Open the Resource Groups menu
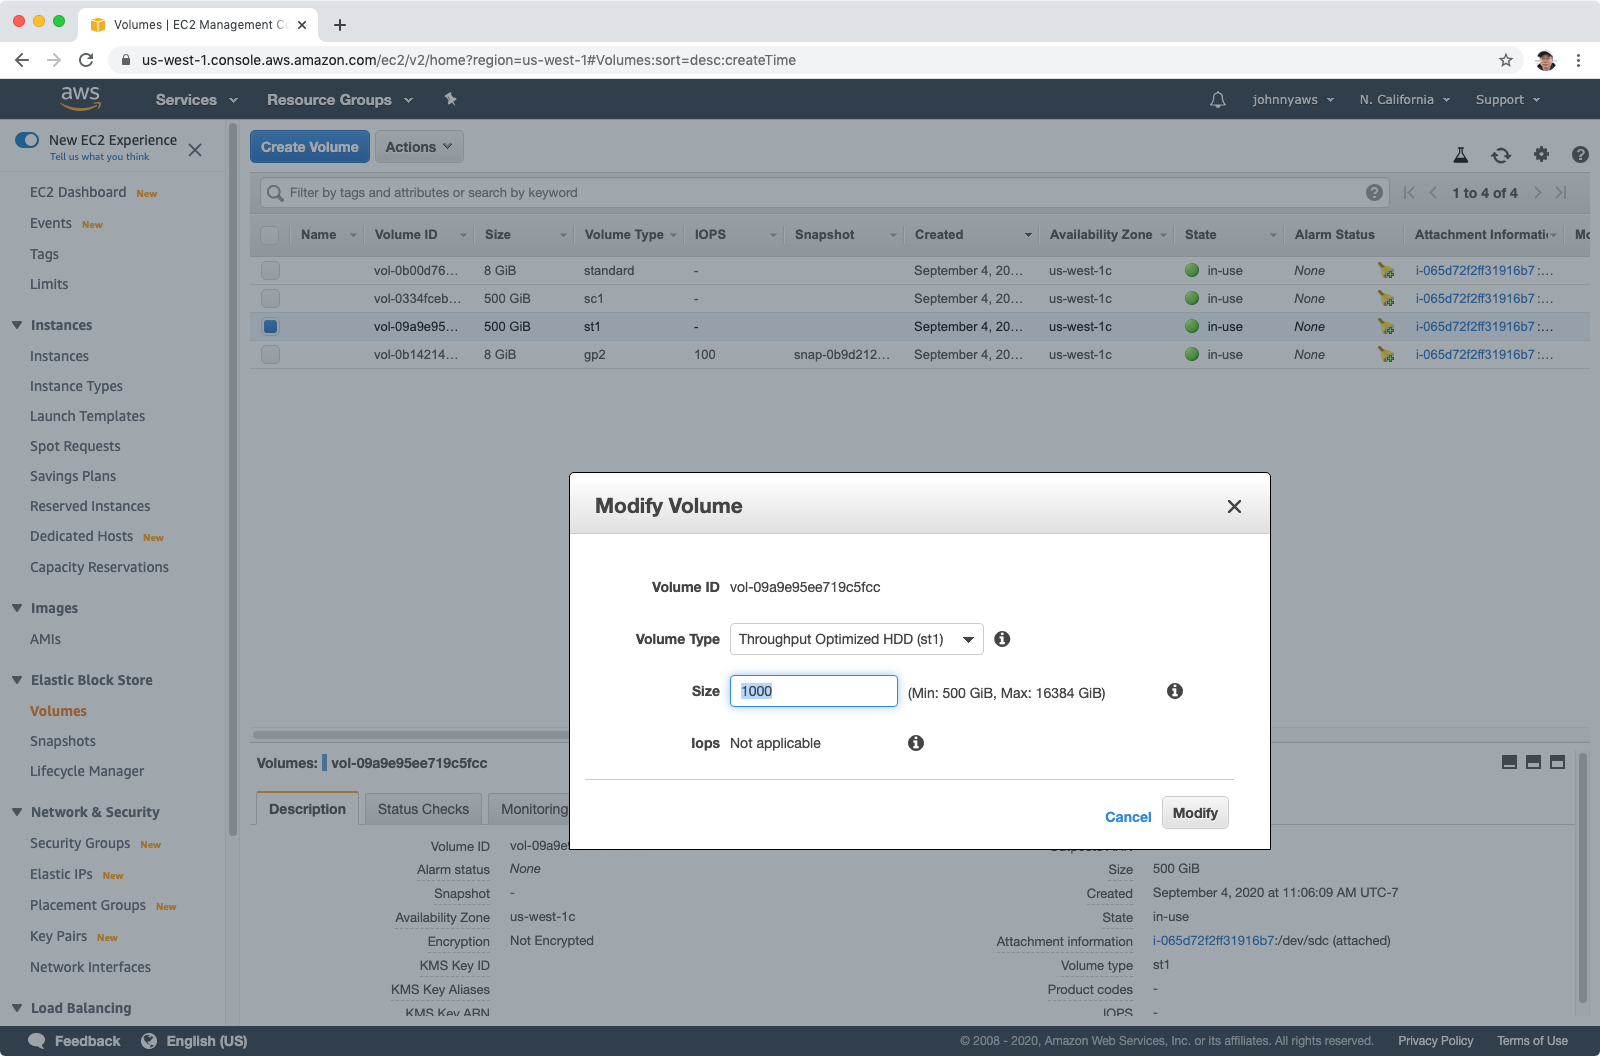 (x=340, y=100)
